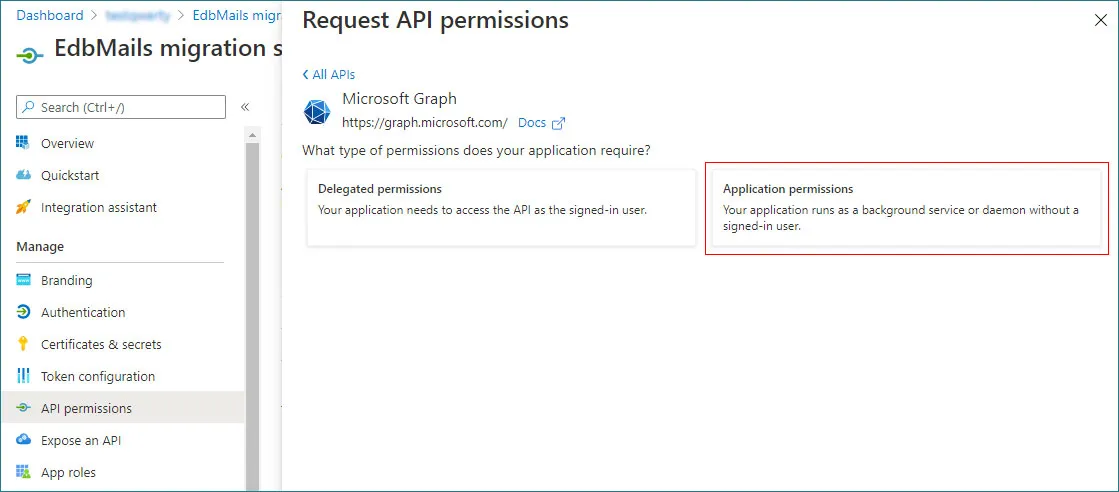The width and height of the screenshot is (1119, 492).
Task: Click the Overview grid icon
Action: pyautogui.click(x=24, y=143)
